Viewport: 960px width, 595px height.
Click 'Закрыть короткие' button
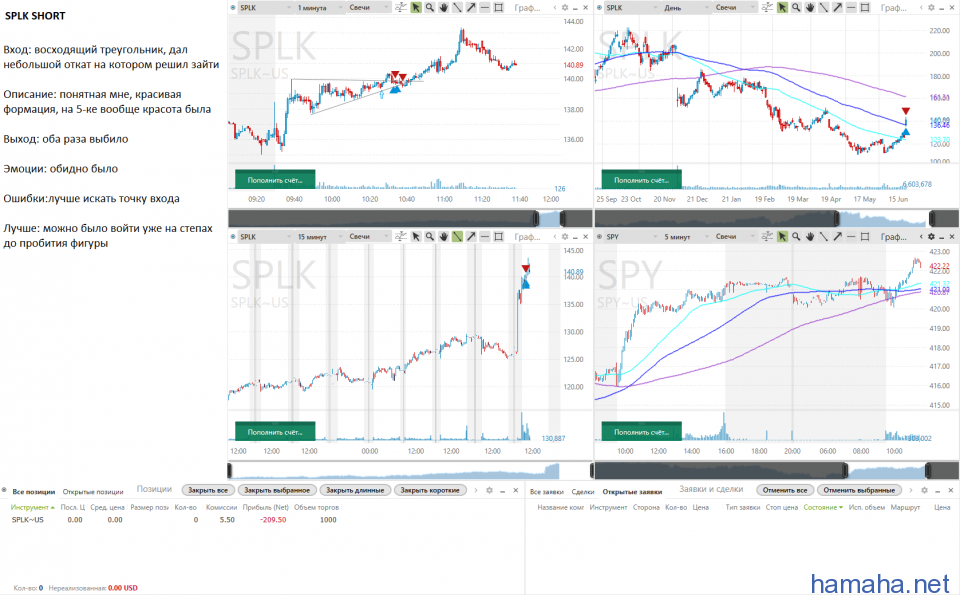point(430,490)
